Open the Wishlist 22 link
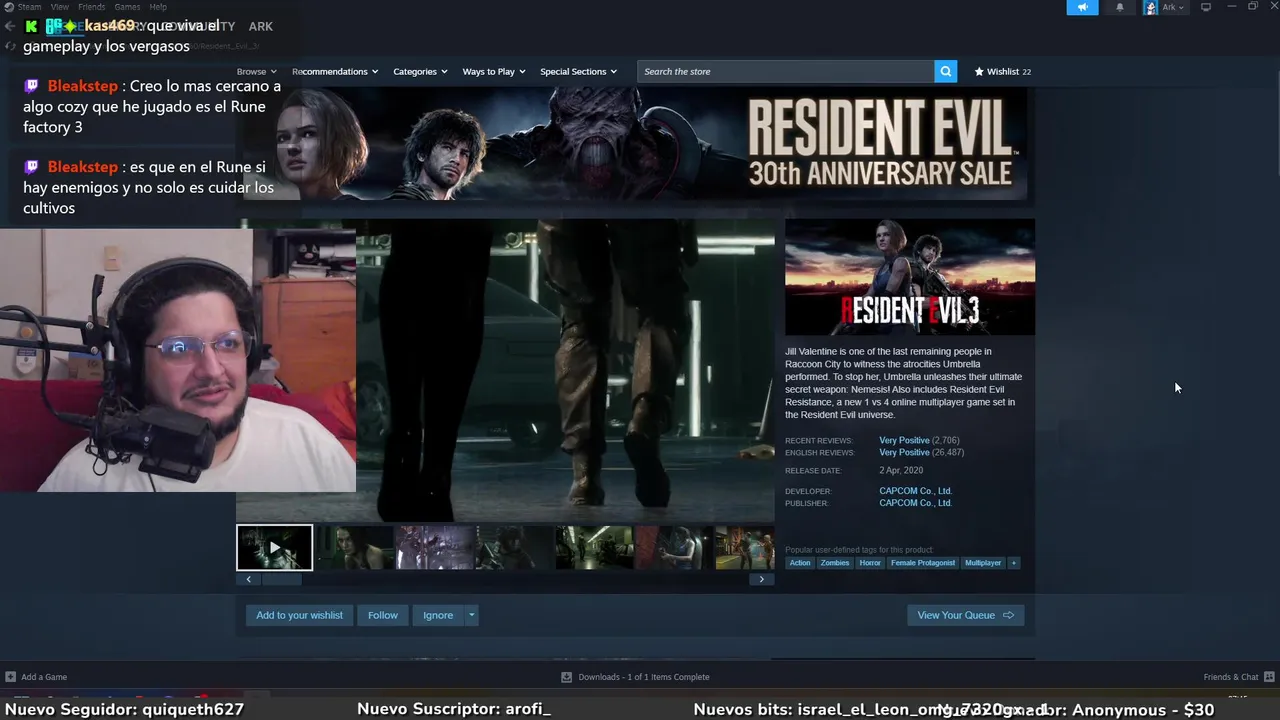This screenshot has height=720, width=1280. (x=1002, y=72)
